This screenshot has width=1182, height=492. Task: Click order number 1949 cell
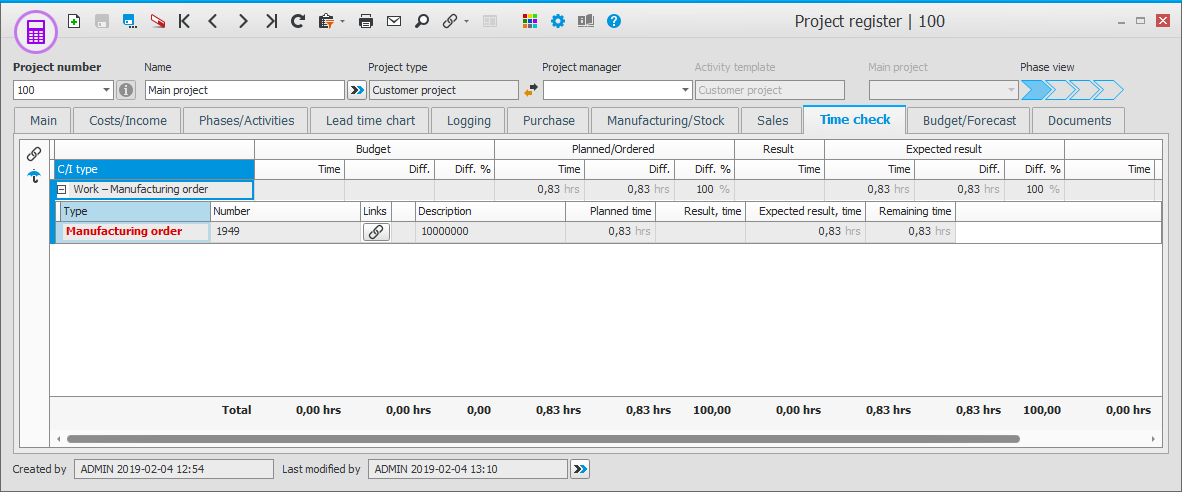point(286,232)
